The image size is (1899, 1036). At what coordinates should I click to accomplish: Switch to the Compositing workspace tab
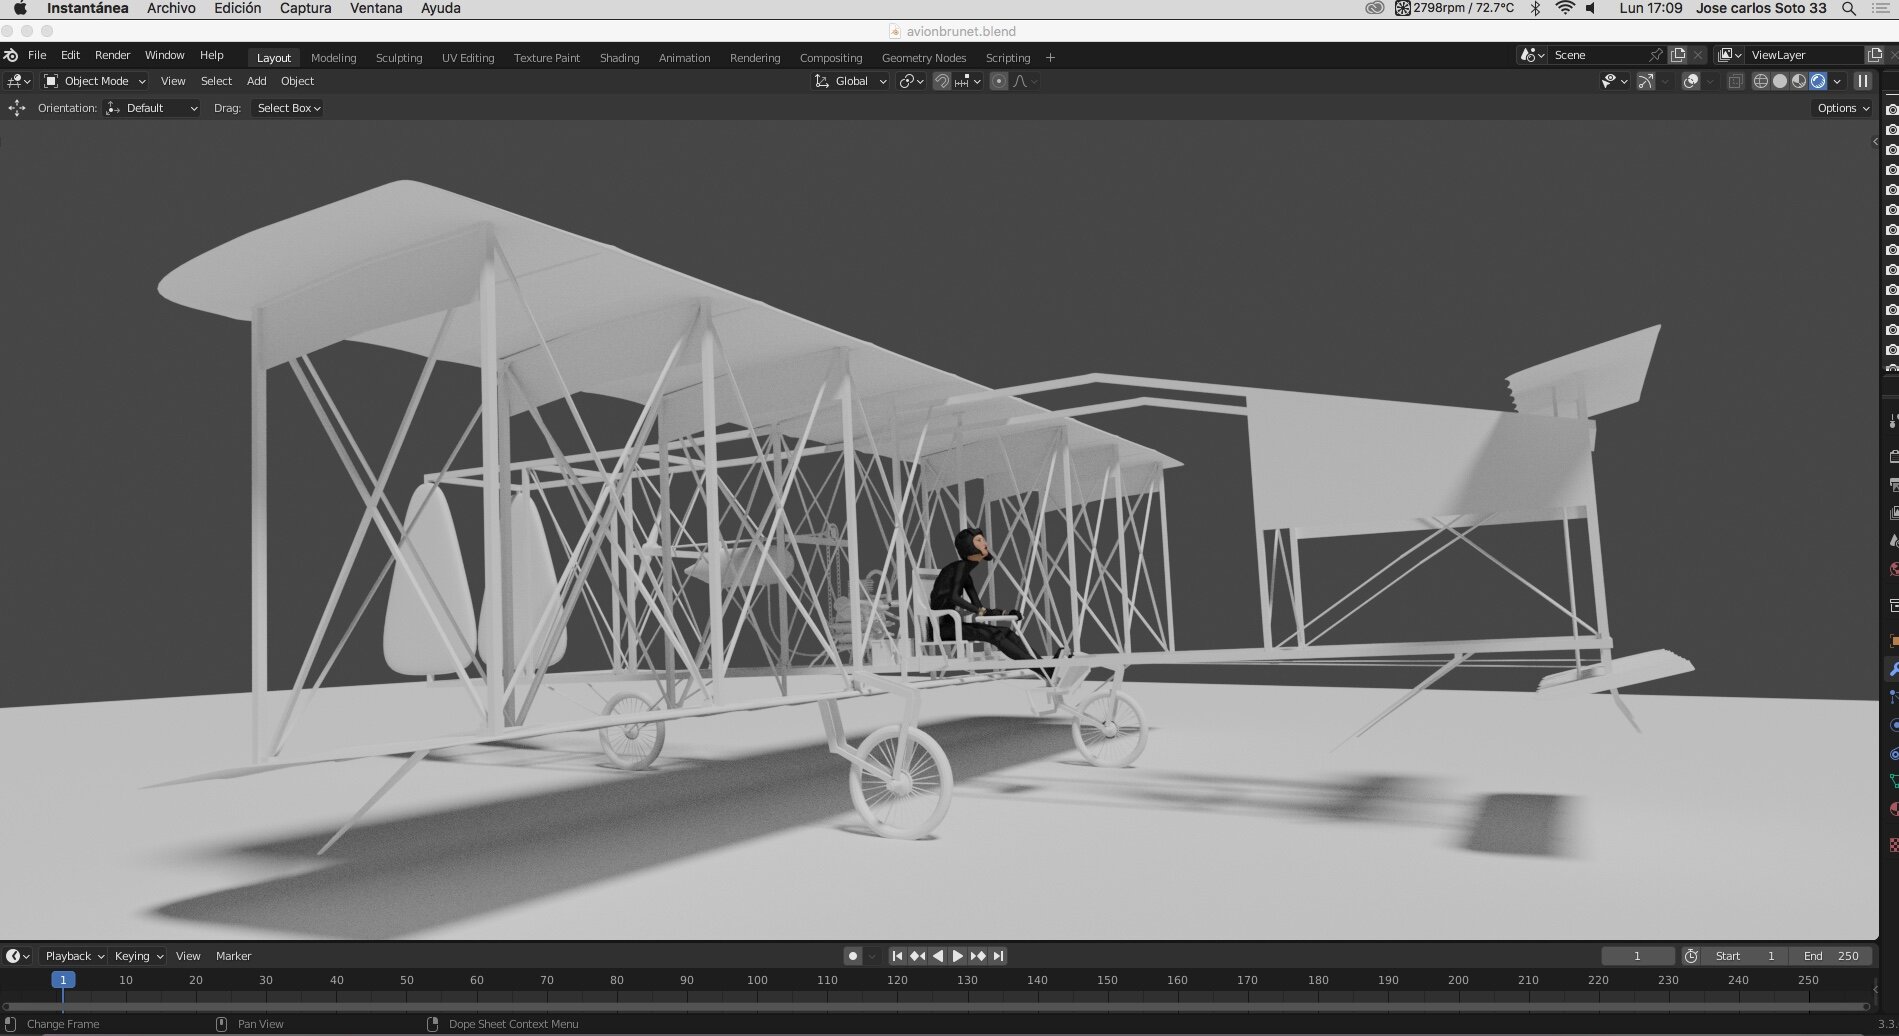point(831,58)
